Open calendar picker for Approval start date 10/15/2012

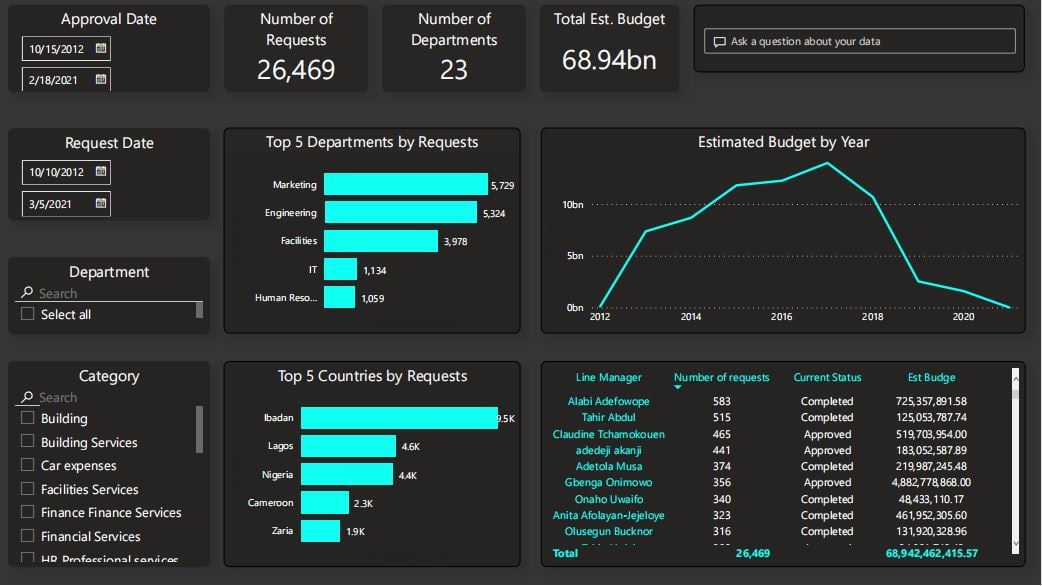(101, 48)
